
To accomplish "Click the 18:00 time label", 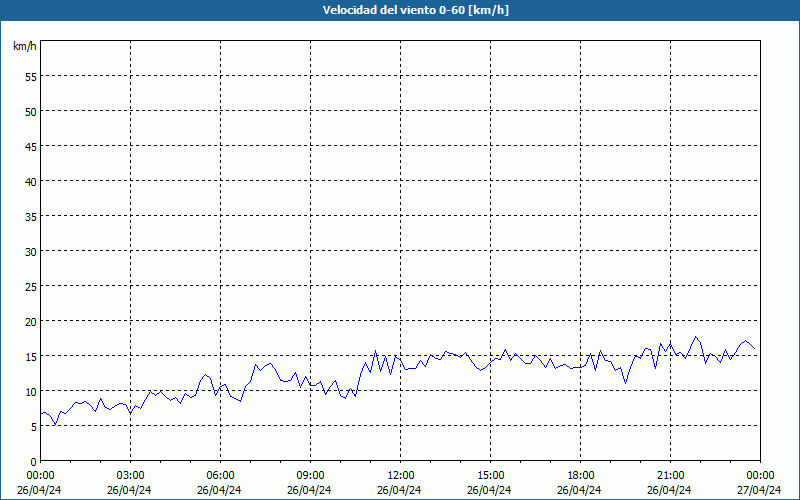I will 581,476.
